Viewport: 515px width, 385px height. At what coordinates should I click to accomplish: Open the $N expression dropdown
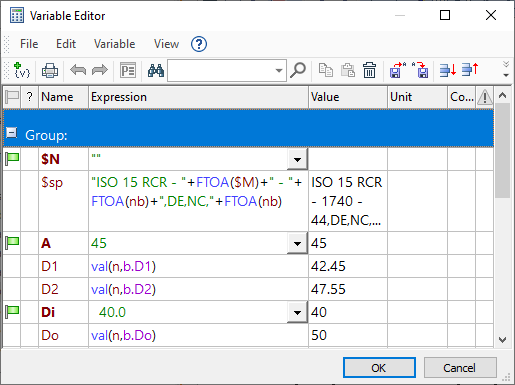297,159
